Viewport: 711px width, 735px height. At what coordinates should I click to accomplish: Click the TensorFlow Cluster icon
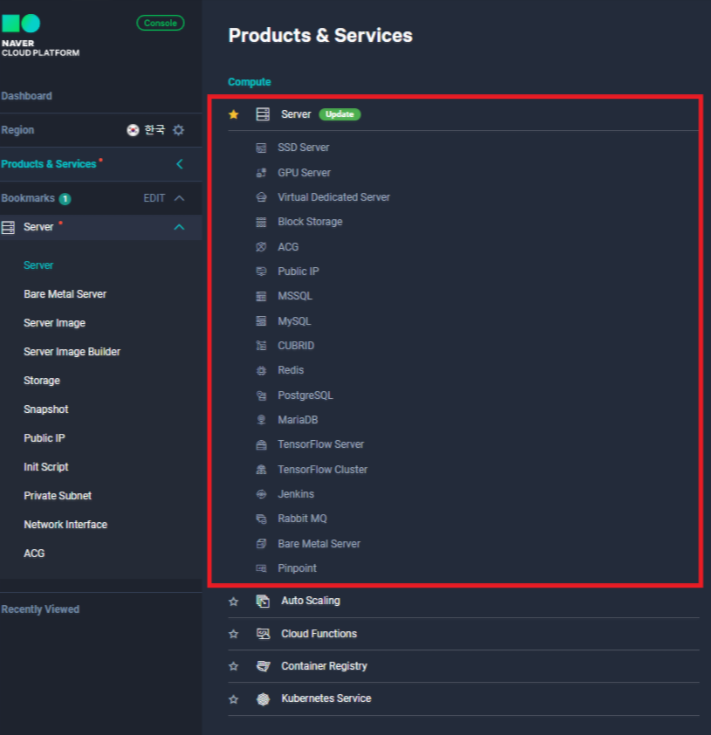point(261,470)
